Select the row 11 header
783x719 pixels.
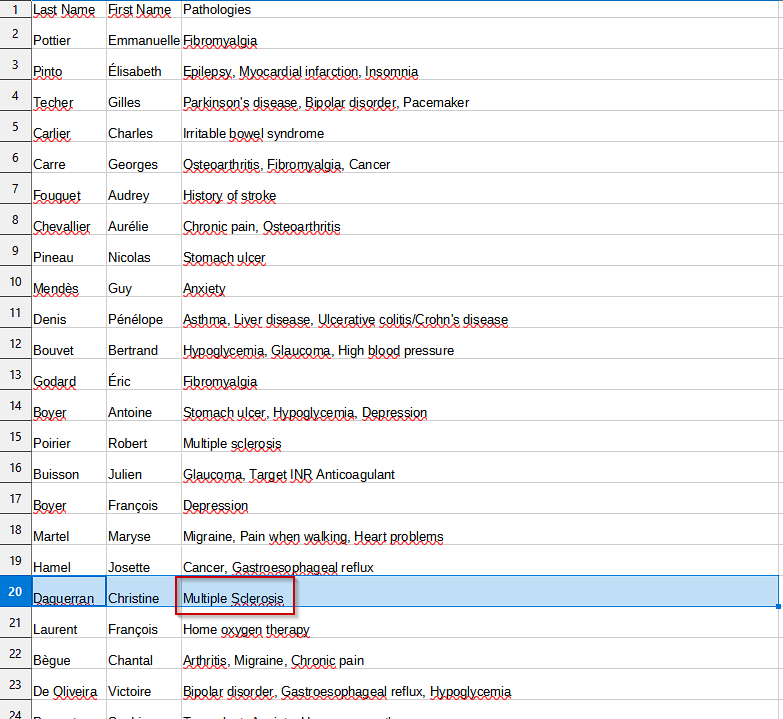click(x=15, y=312)
